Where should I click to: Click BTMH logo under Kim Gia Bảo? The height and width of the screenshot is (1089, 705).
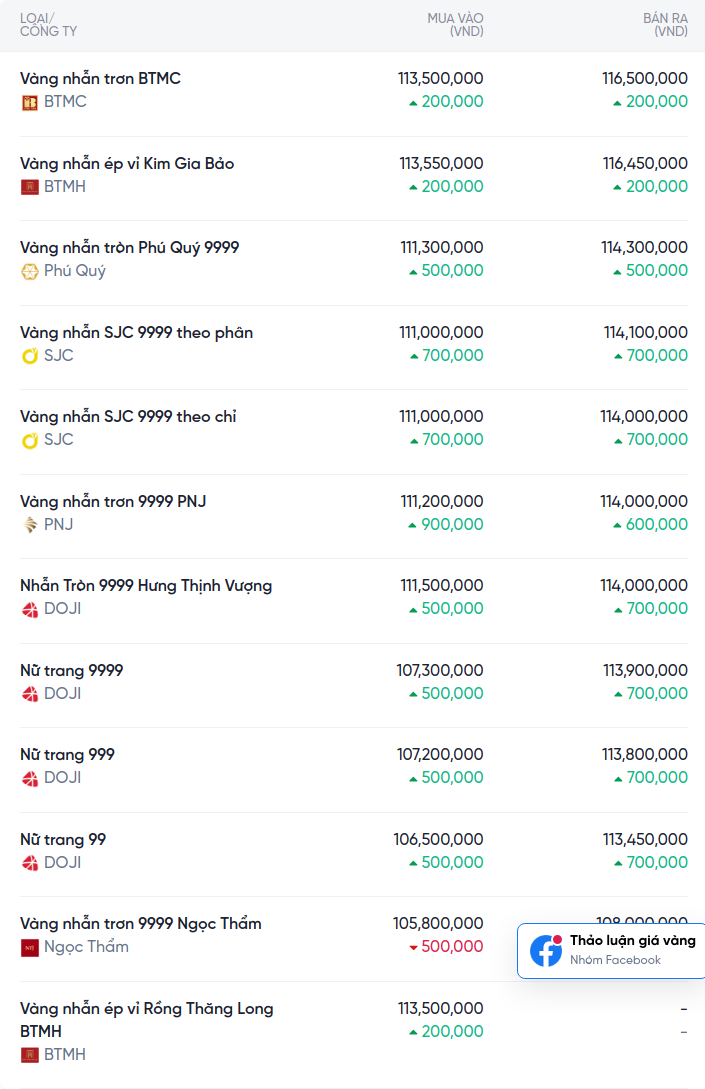[x=30, y=187]
